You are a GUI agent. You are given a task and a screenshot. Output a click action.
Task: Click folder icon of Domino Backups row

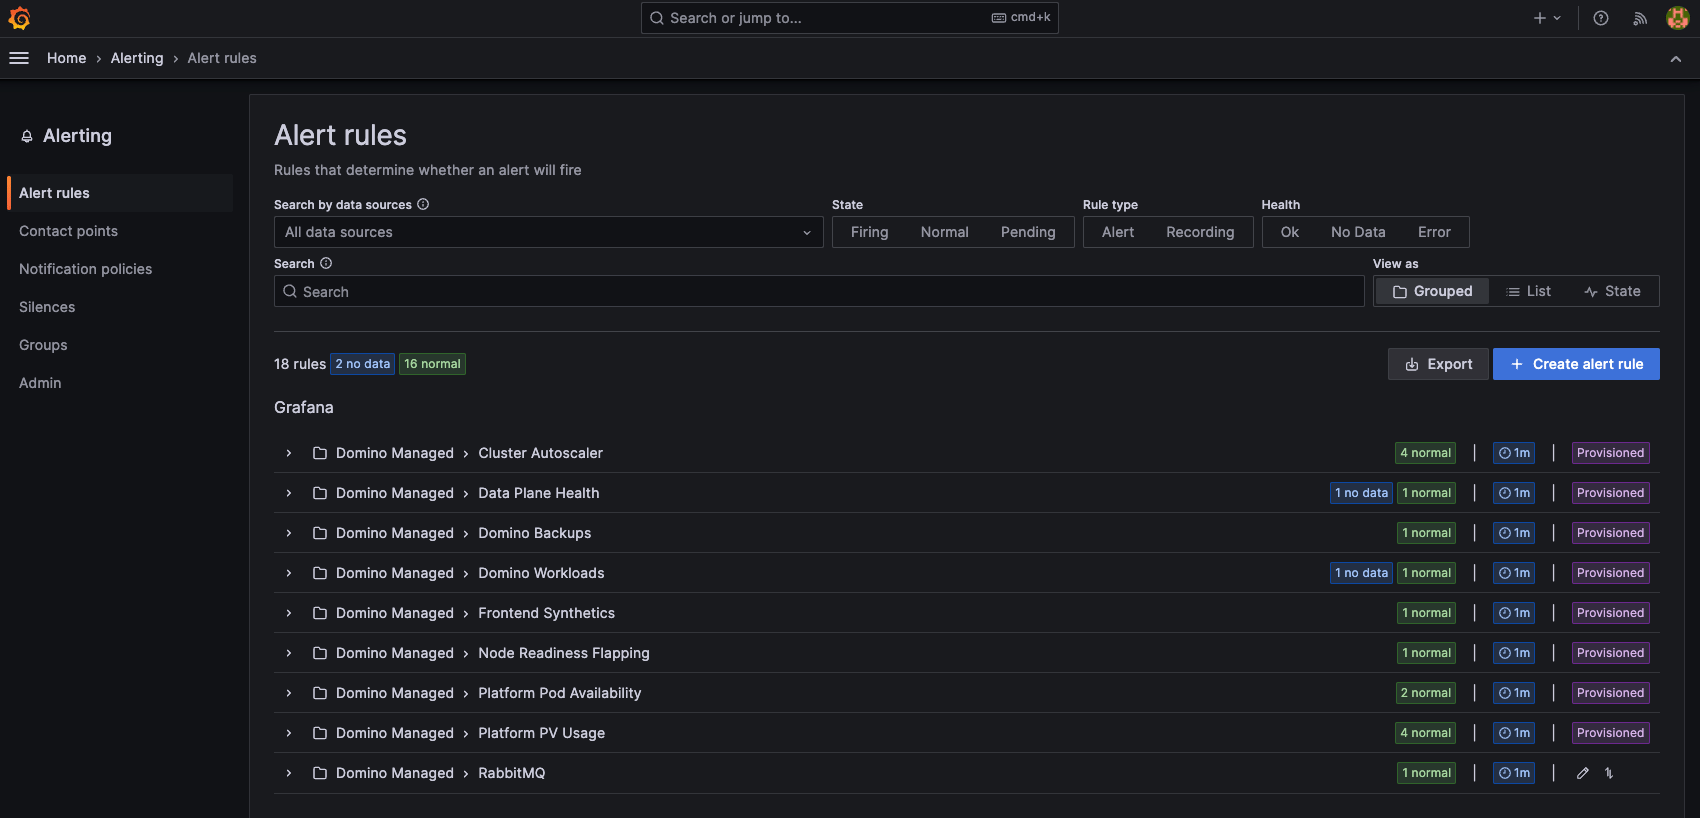(320, 533)
